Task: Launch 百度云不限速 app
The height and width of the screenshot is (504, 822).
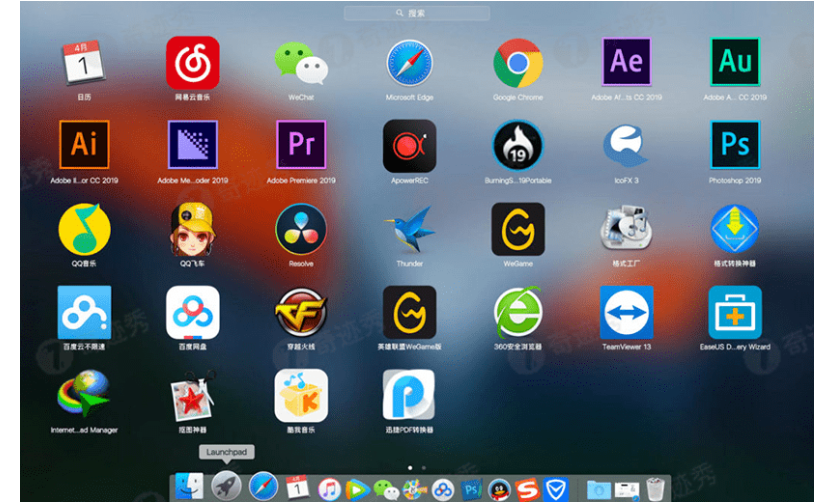Action: pyautogui.click(x=84, y=313)
